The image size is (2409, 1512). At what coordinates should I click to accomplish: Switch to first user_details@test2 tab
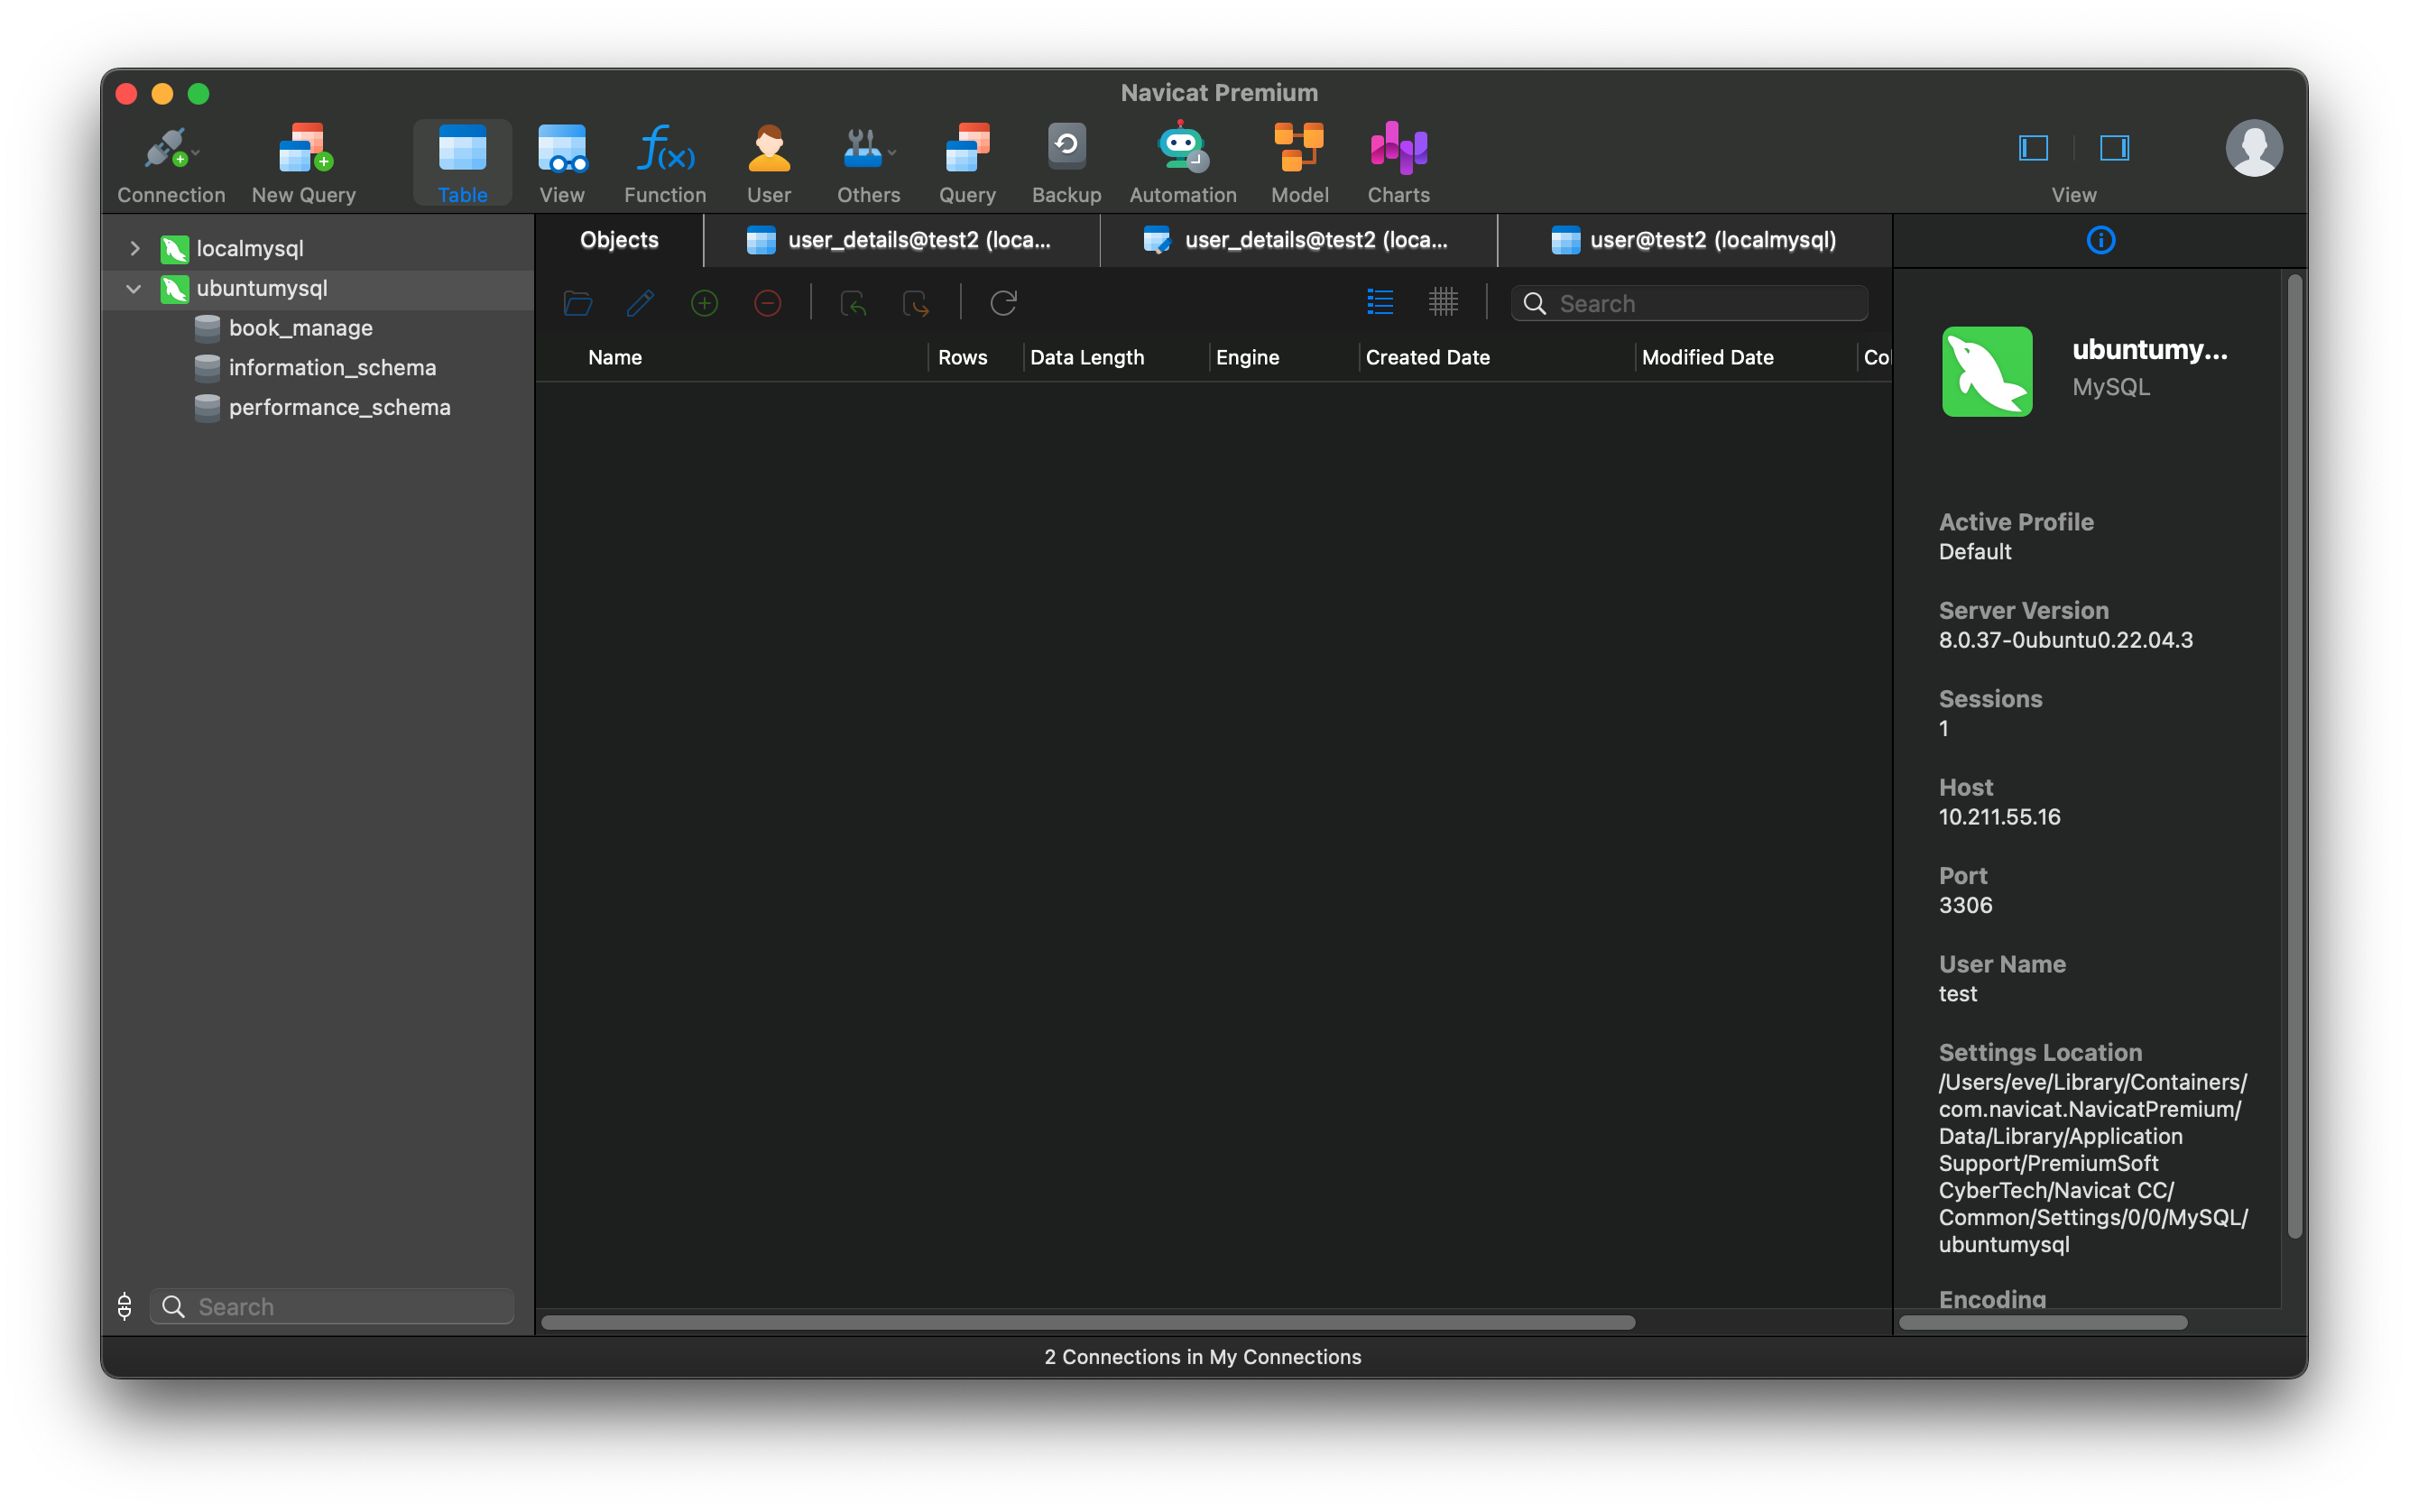901,240
